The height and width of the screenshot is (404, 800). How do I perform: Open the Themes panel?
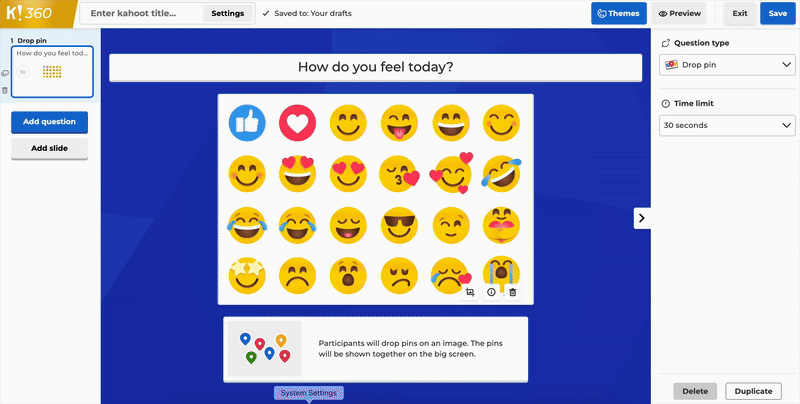(618, 14)
